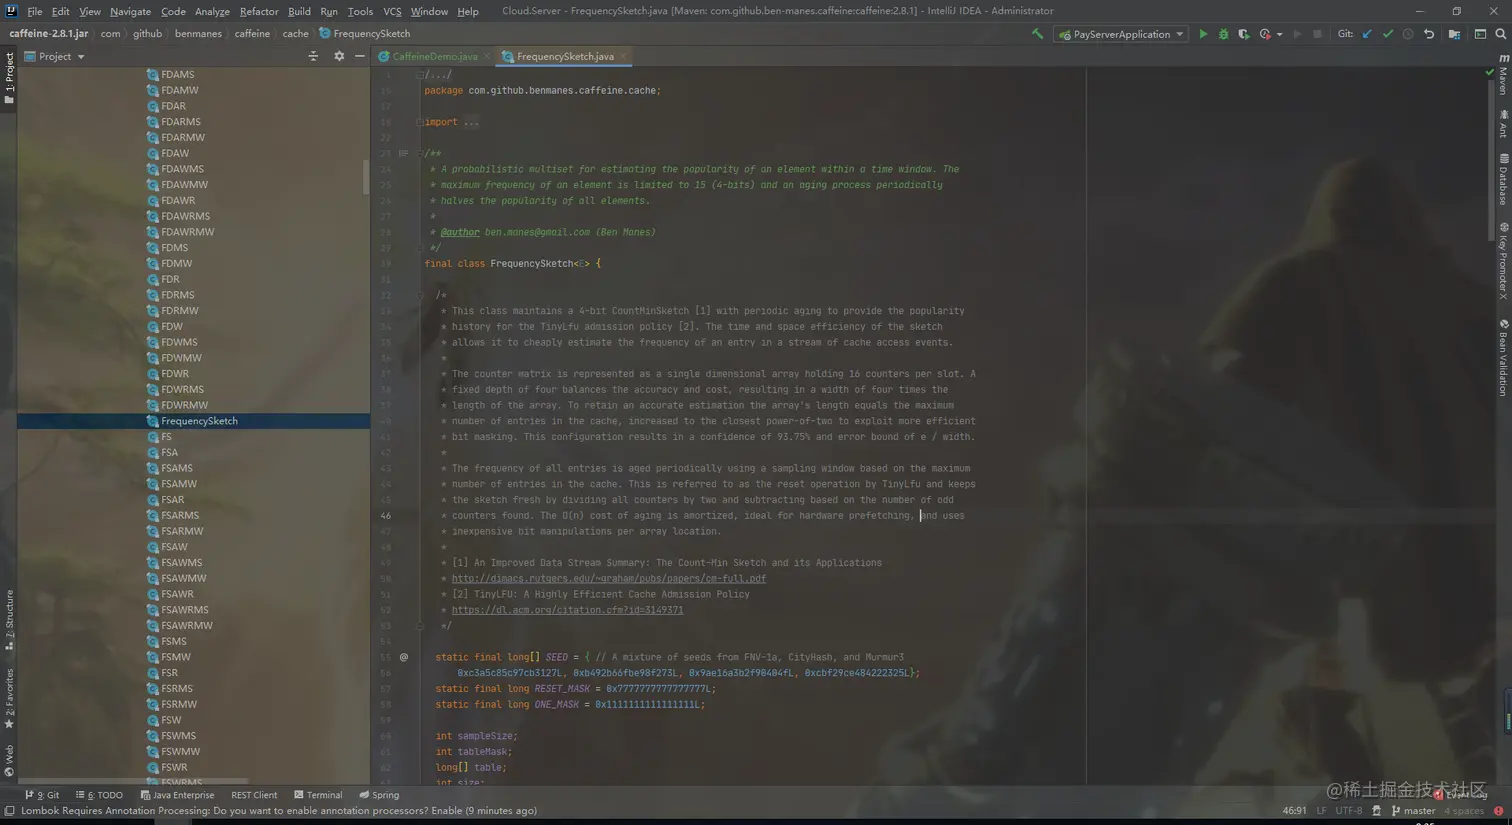Image resolution: width=1512 pixels, height=825 pixels.
Task: Close the FrequencySketch.java tab
Action: click(x=623, y=57)
